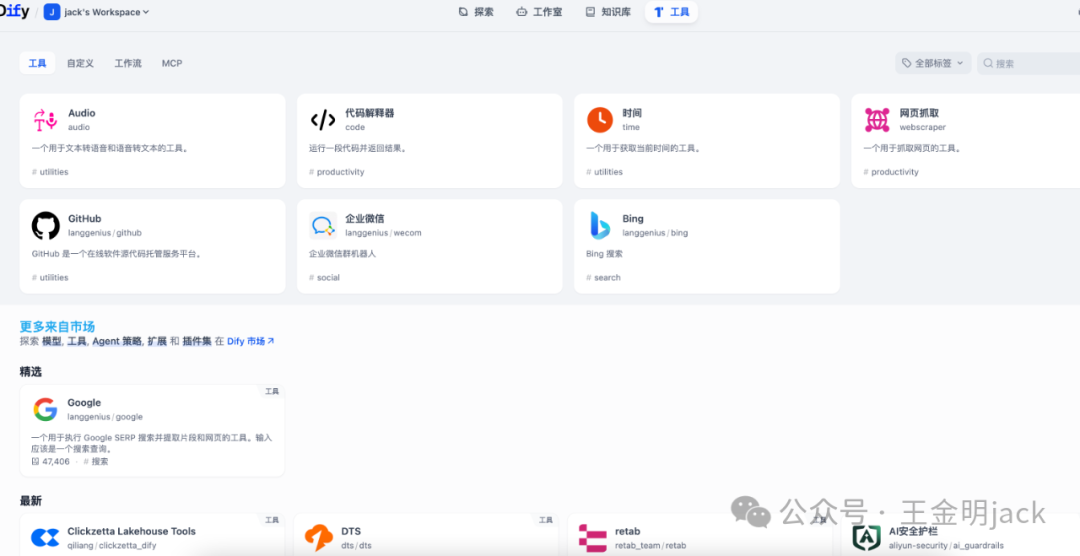Open the Audio tool card title
This screenshot has height=556, width=1080.
(82, 113)
